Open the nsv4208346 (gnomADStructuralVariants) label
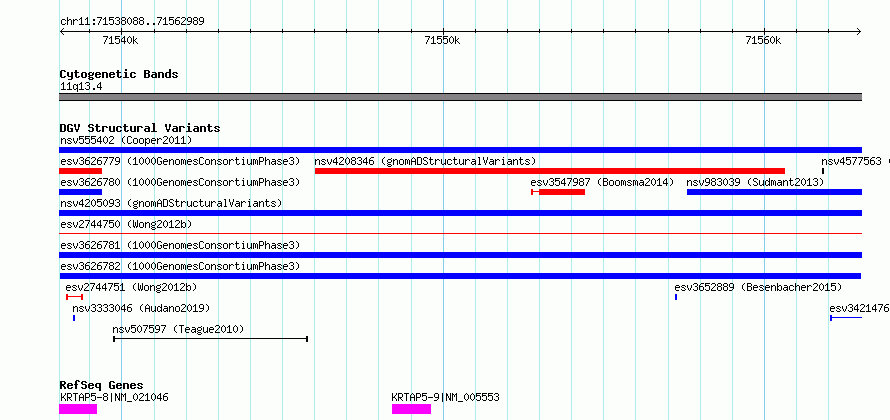This screenshot has width=890, height=420. (x=426, y=161)
